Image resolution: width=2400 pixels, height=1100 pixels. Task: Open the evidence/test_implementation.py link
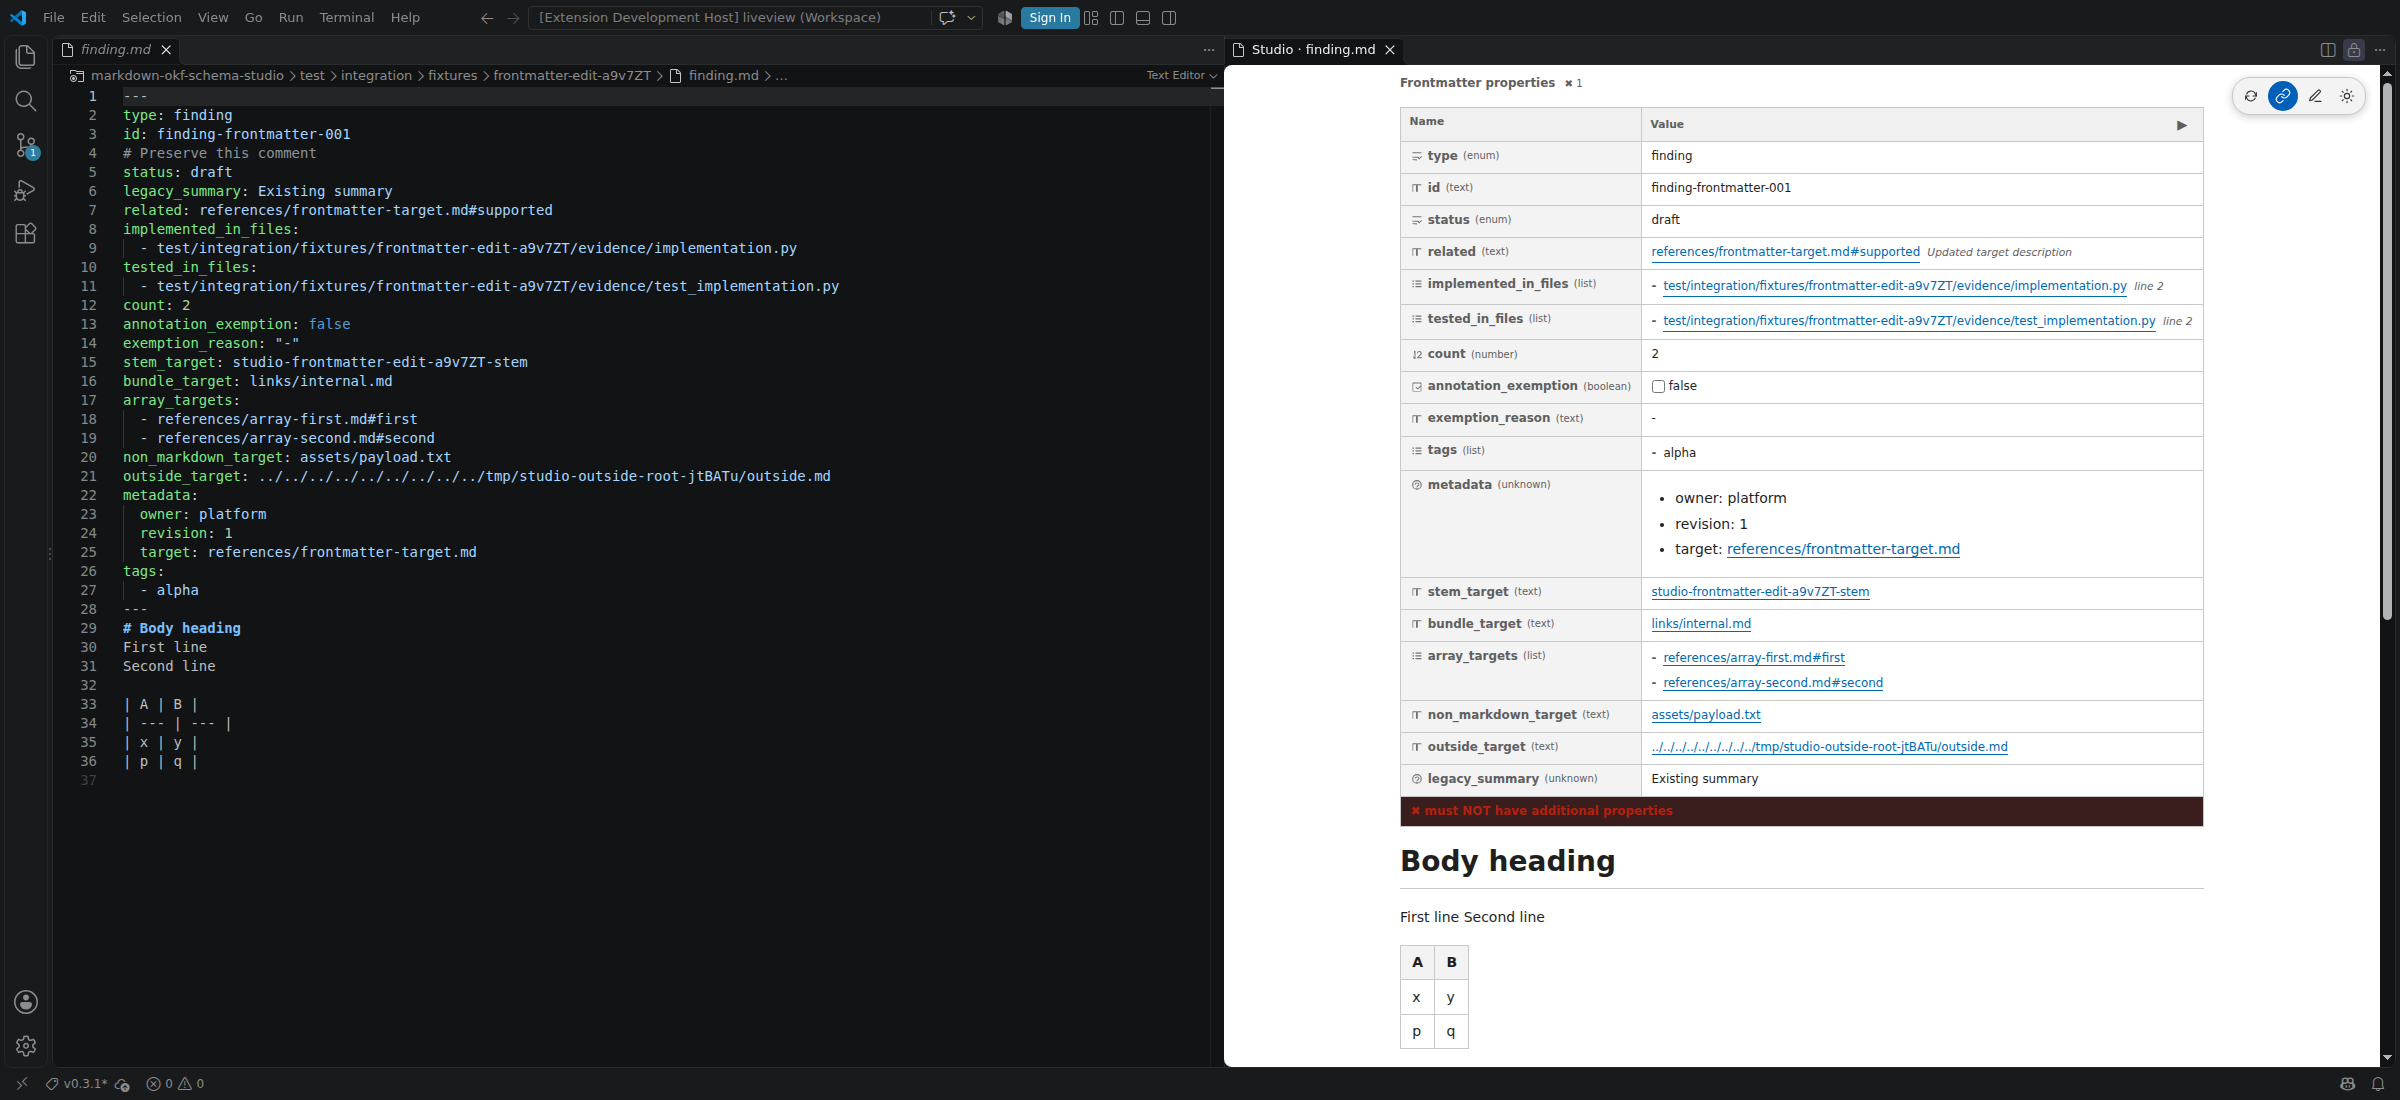[x=1909, y=321]
